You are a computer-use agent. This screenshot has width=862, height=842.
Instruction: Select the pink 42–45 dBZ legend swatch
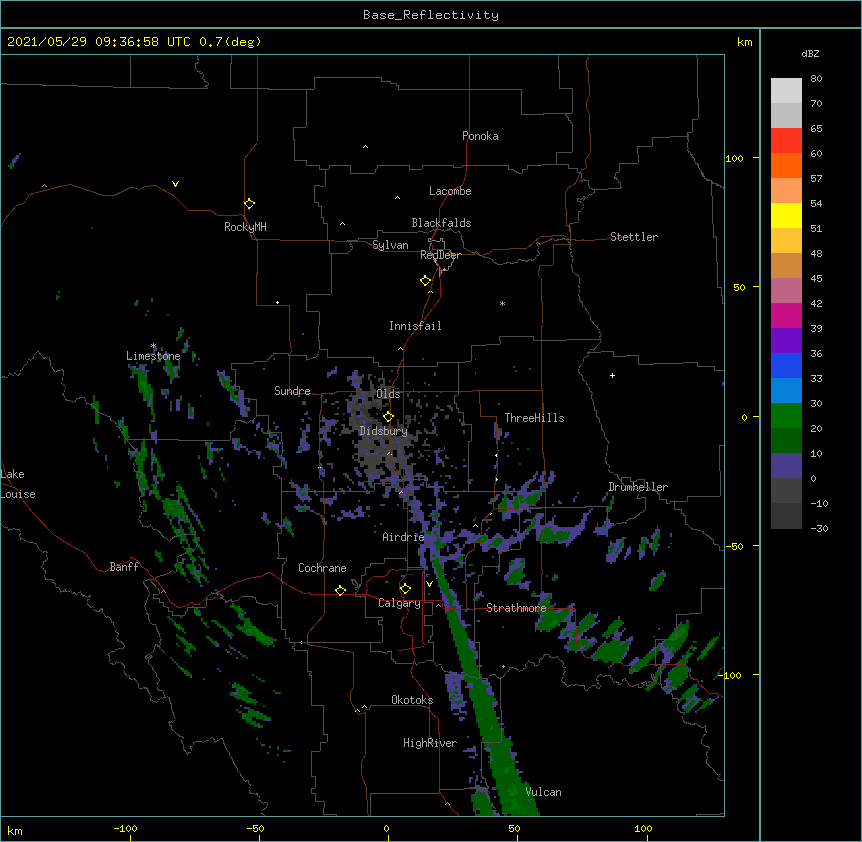click(x=786, y=290)
